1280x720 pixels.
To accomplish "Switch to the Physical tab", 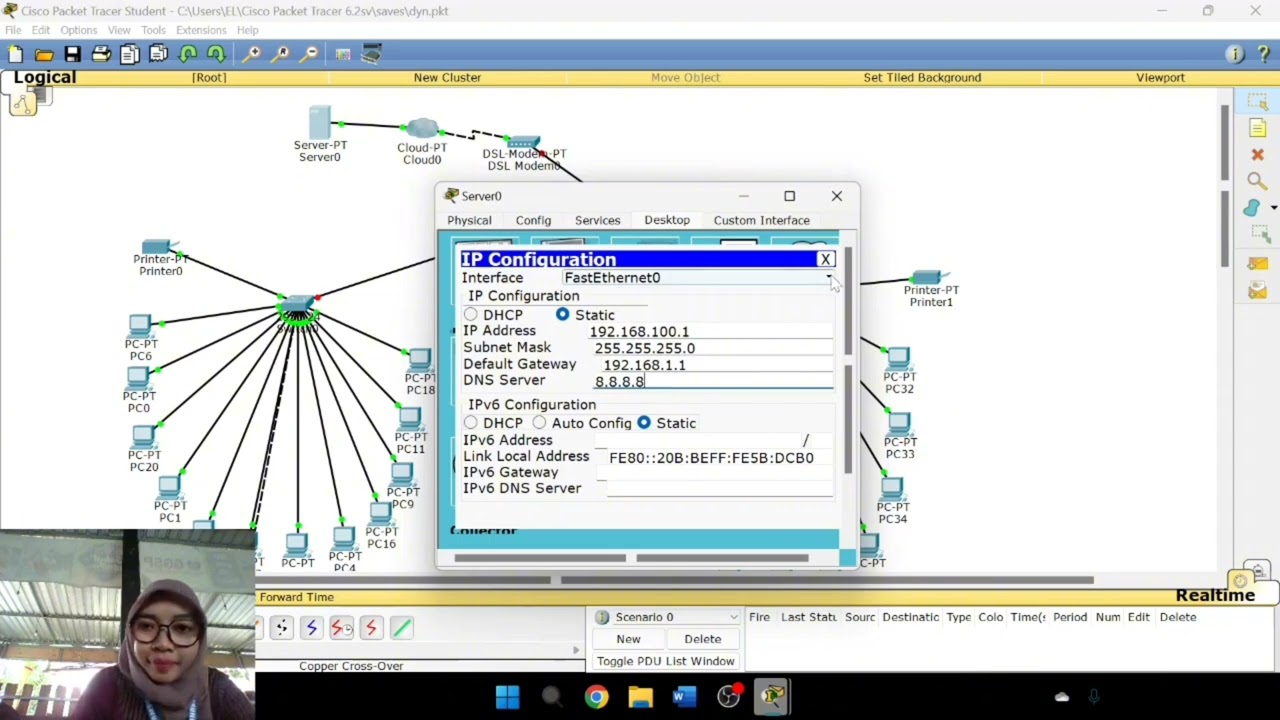I will pos(469,220).
